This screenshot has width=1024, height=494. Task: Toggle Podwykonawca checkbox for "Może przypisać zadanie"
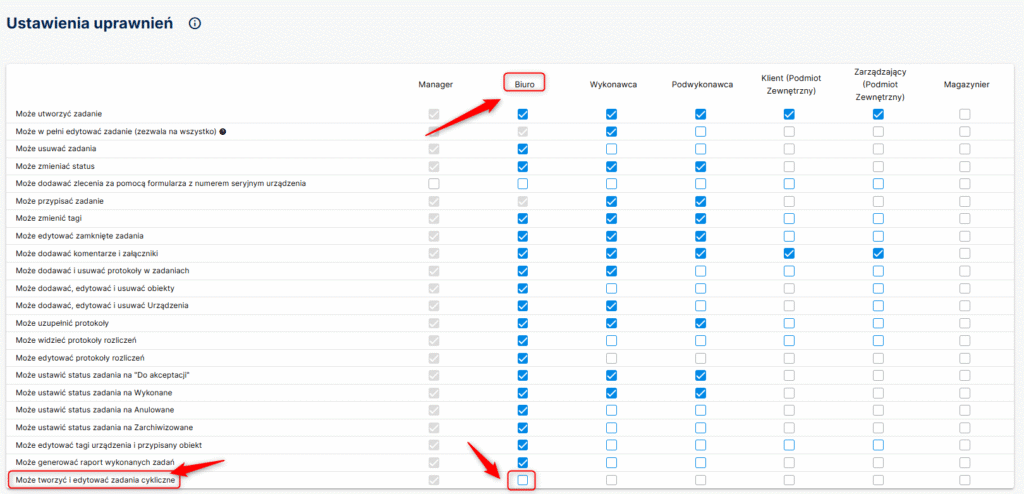[700, 201]
